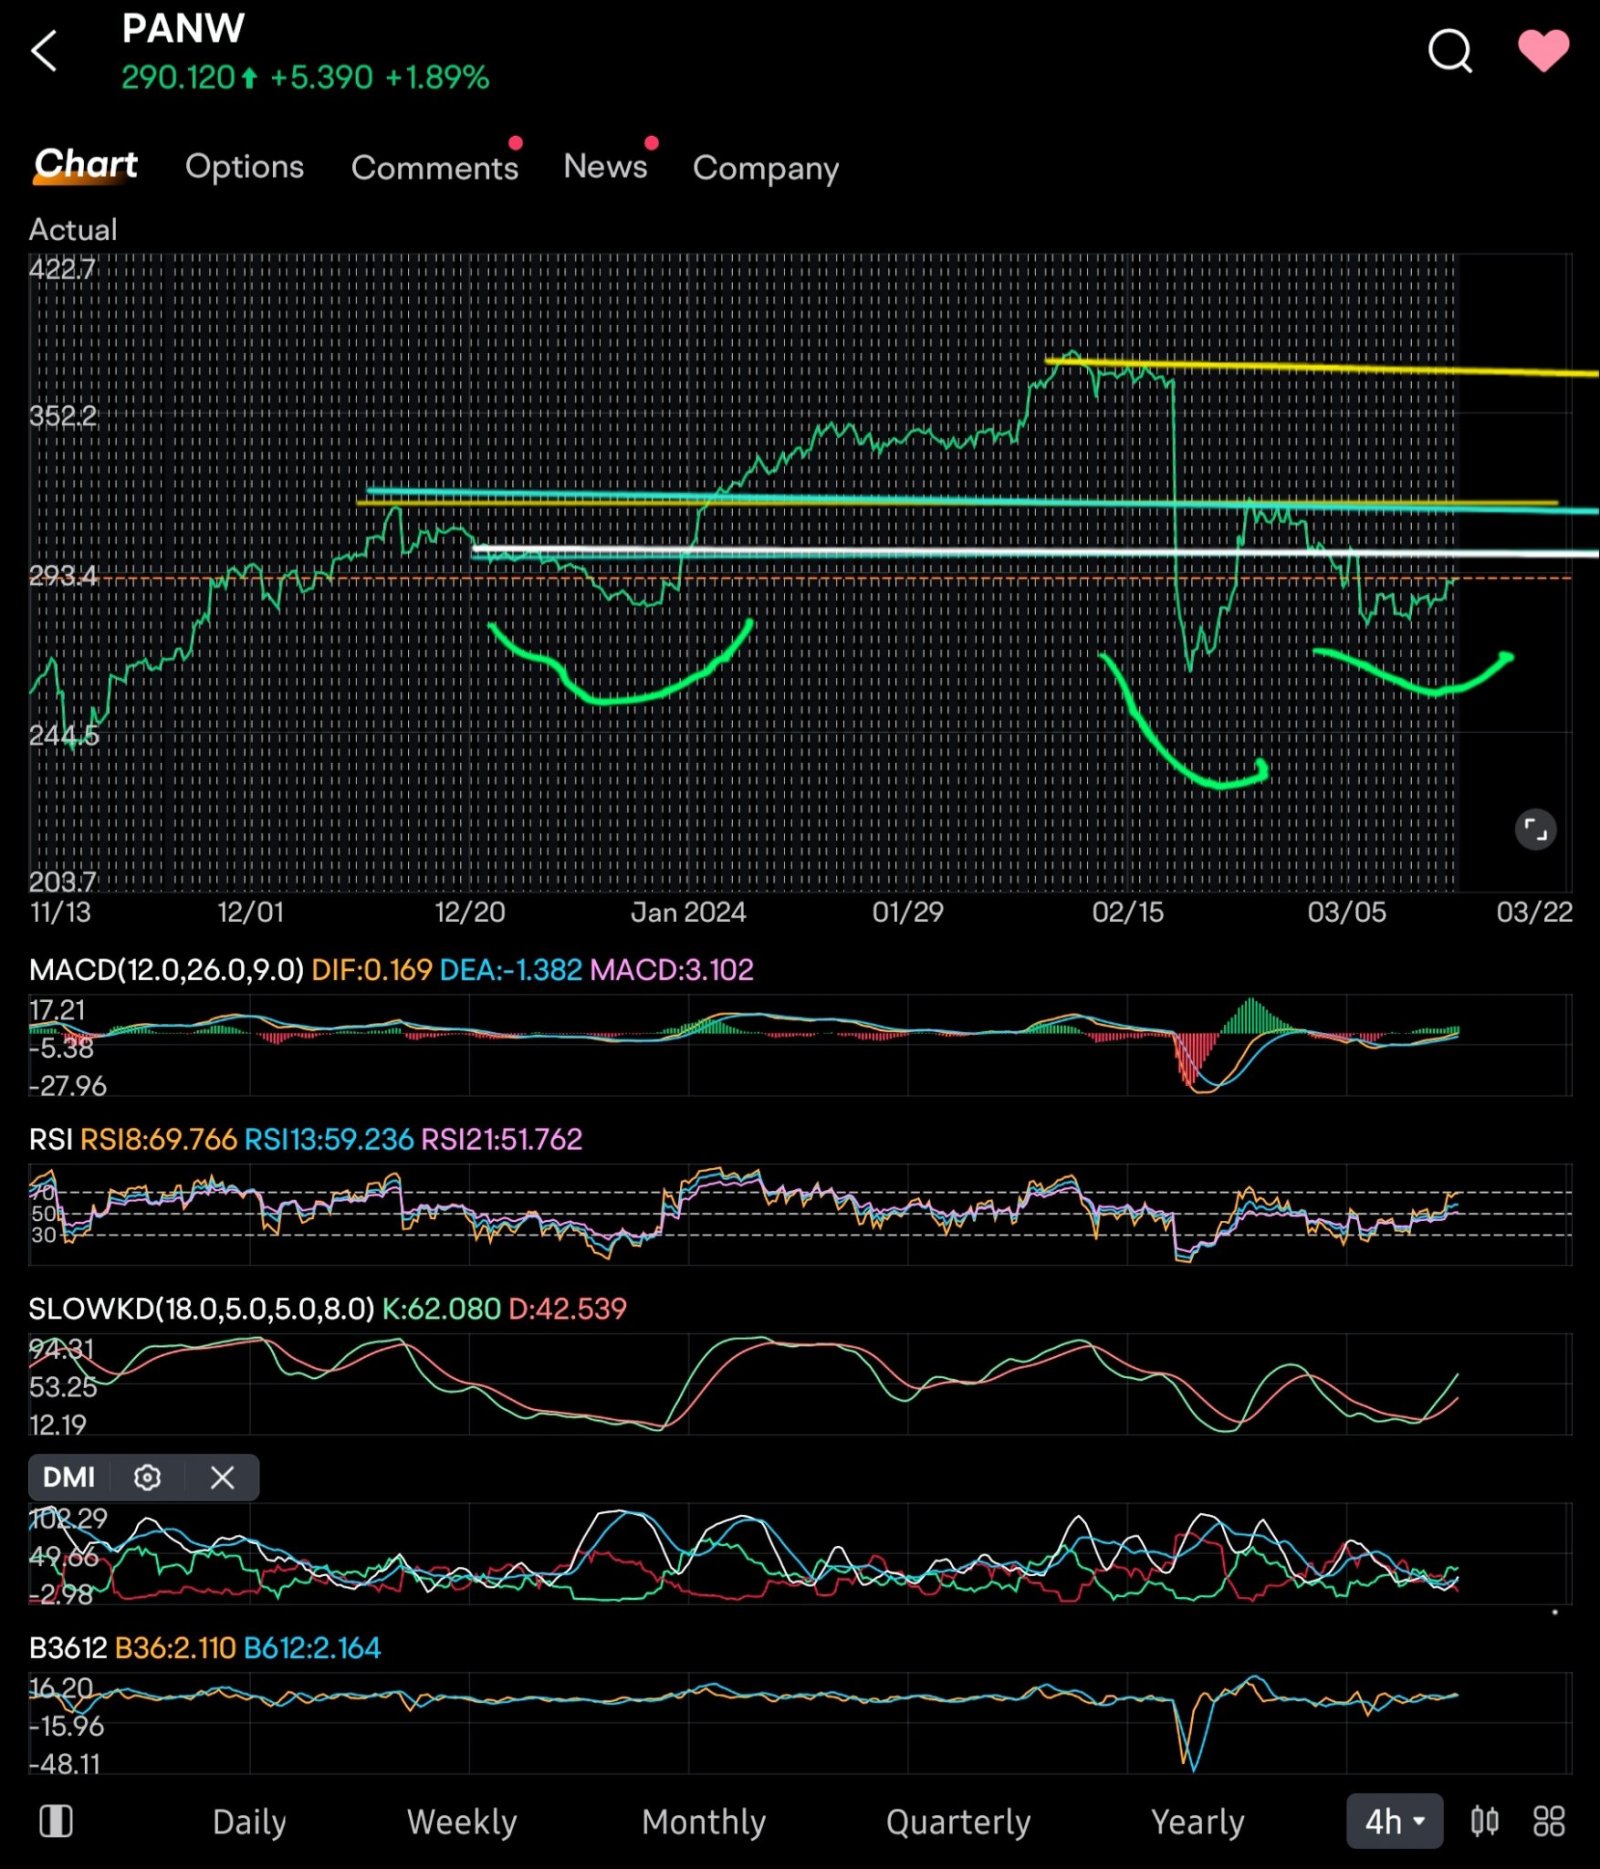Tap the RSI8:69.766 value

[x=158, y=1139]
